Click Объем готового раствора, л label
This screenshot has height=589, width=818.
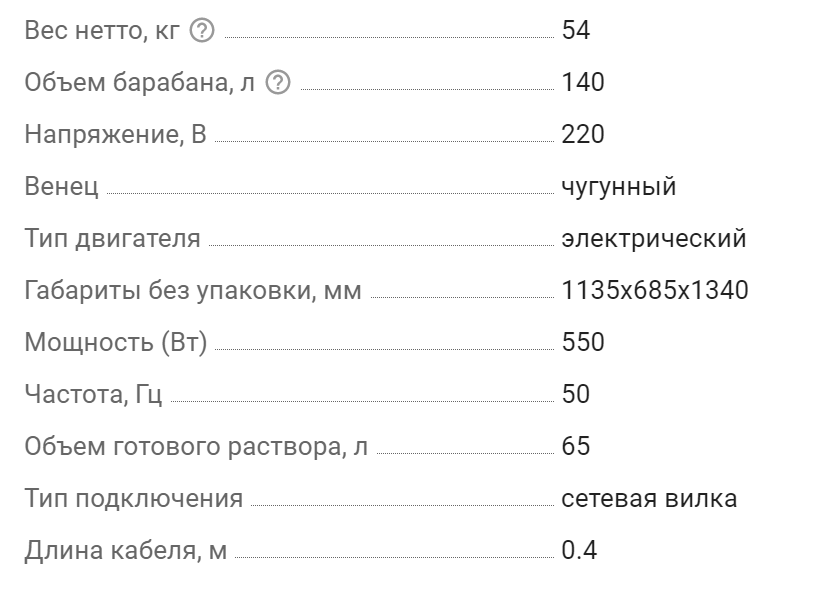point(196,447)
